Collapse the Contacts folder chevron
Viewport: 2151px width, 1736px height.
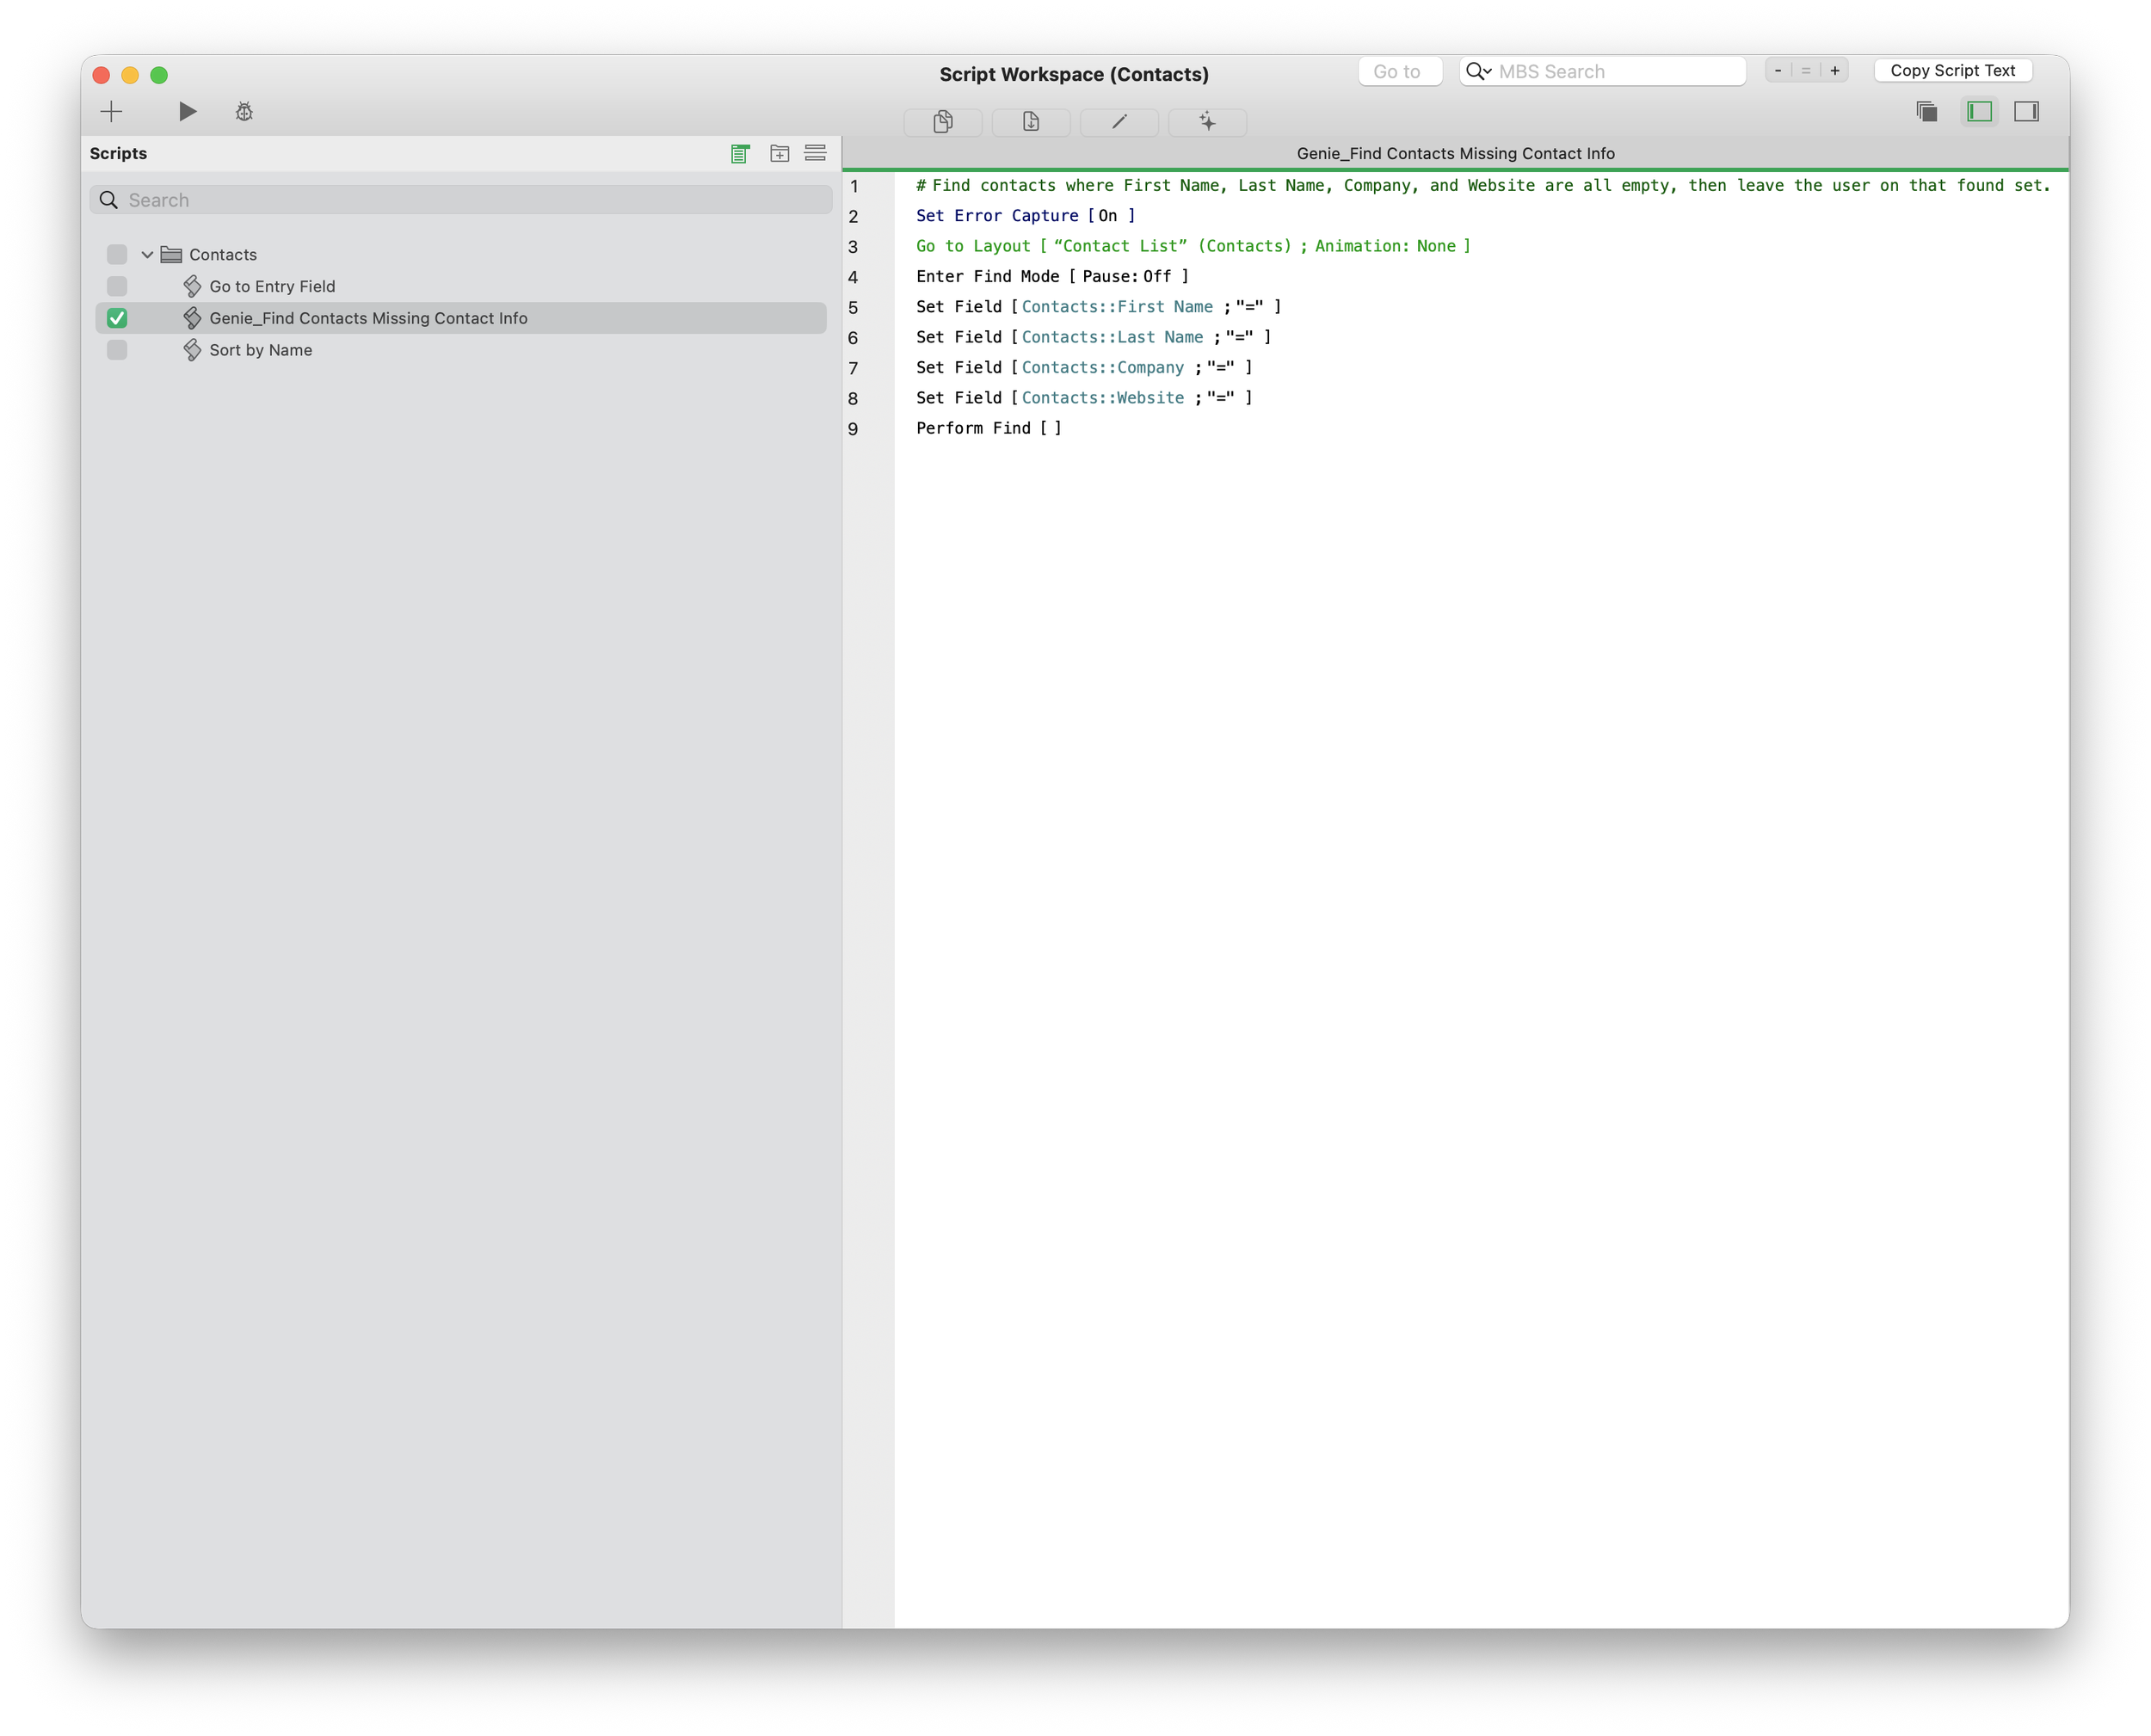147,254
